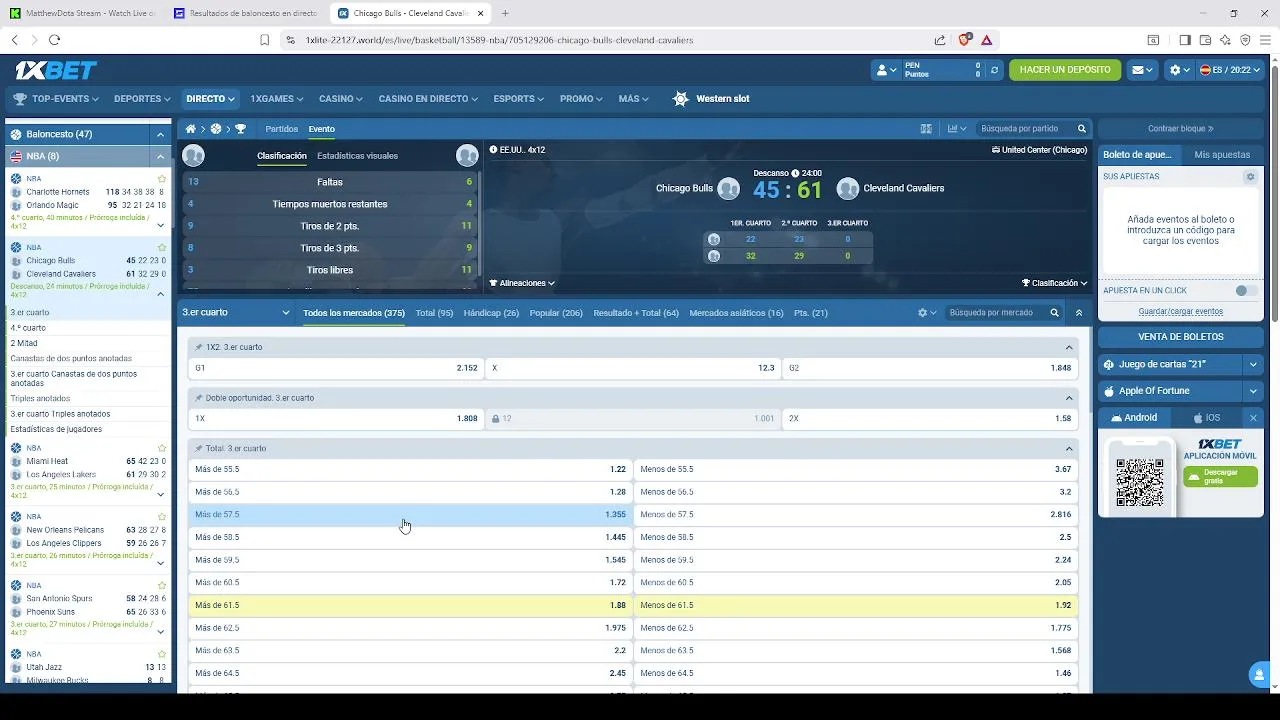Click the browser address bar URL
The width and height of the screenshot is (1280, 720).
(499, 40)
